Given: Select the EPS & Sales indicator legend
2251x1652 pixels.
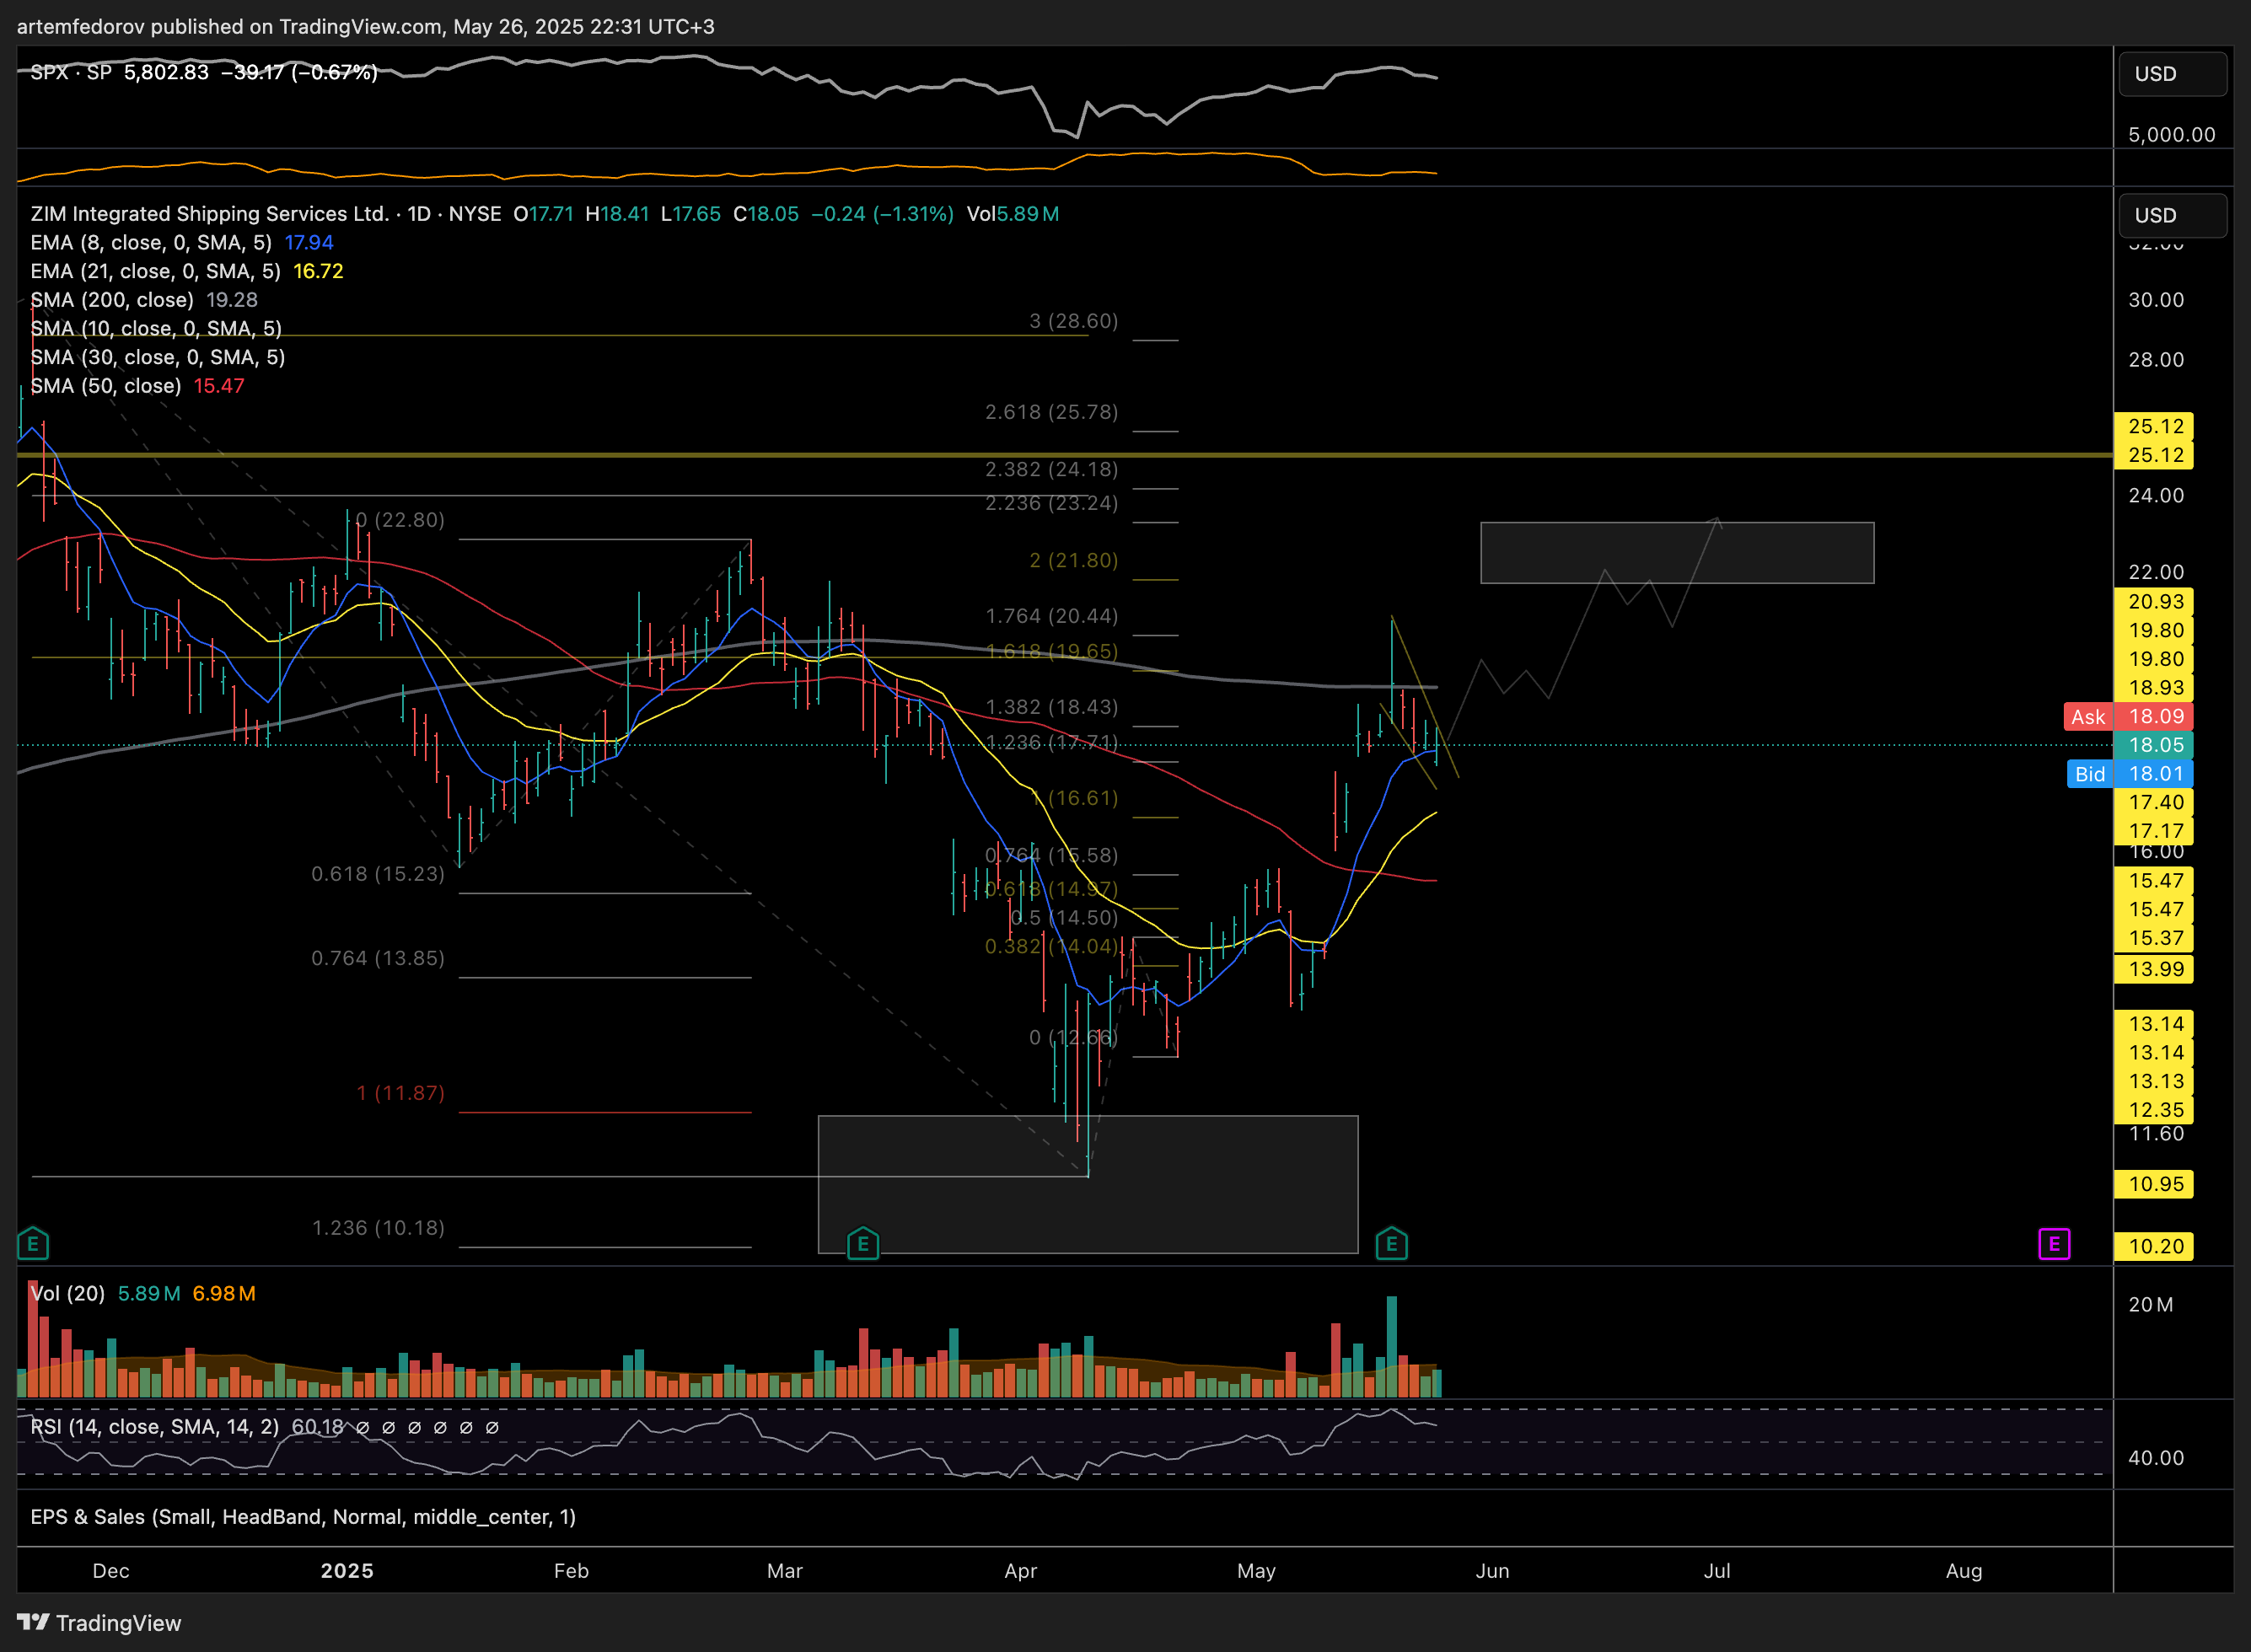Looking at the screenshot, I should 303,1517.
